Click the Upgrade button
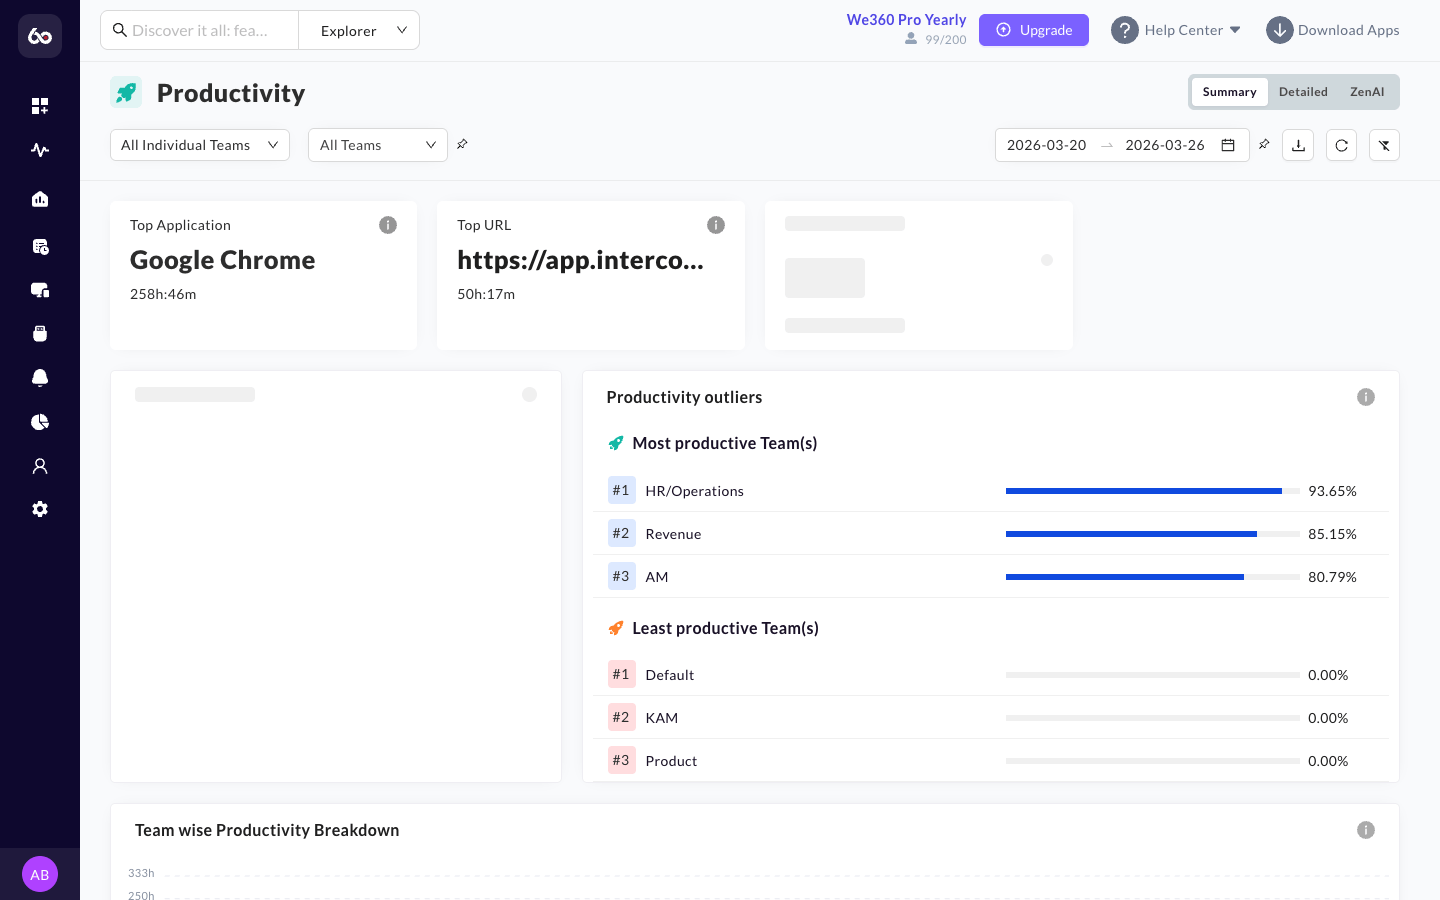 point(1034,30)
